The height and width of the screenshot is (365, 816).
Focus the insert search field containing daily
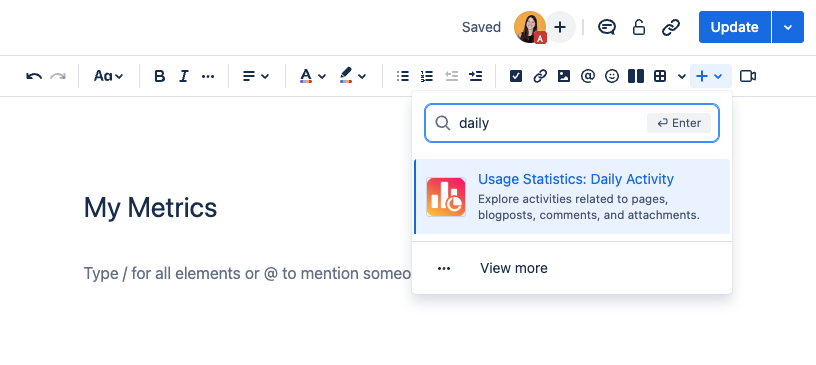click(572, 123)
